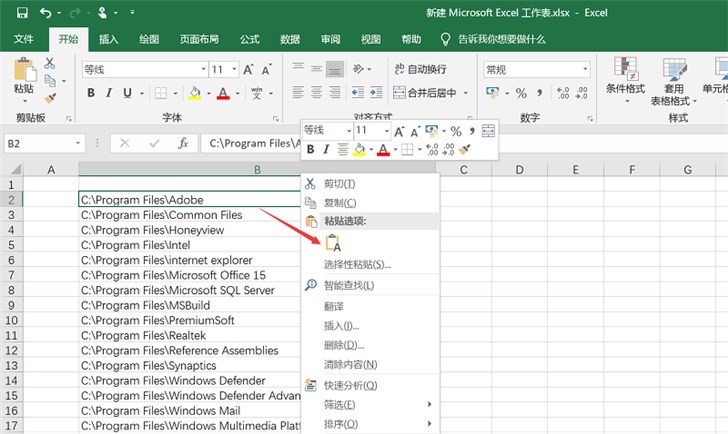Click the red font color button in ribbon
This screenshot has height=434, width=728.
pos(222,93)
